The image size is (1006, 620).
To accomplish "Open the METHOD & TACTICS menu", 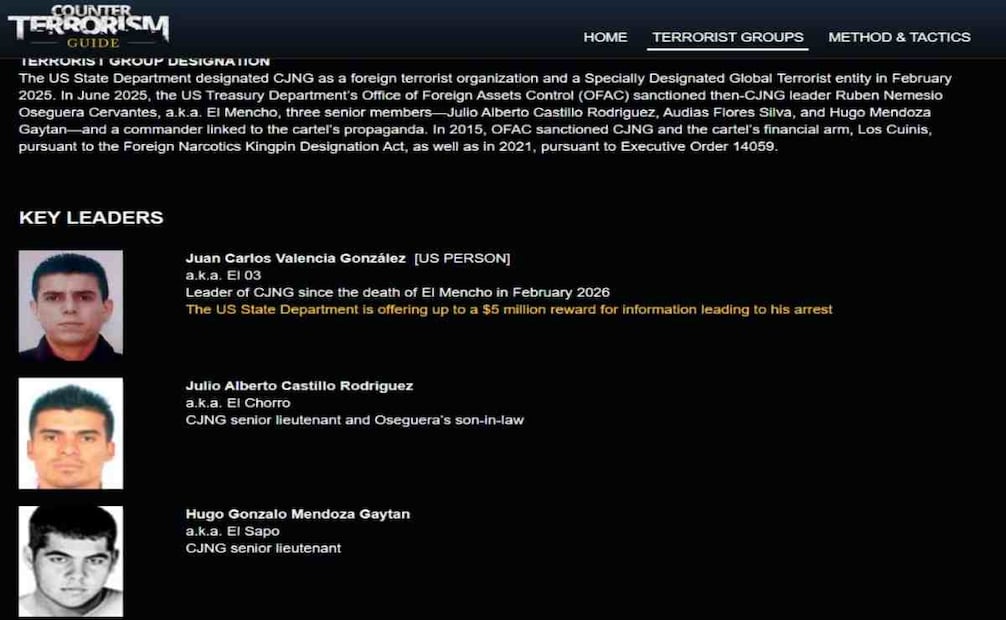I will click(899, 37).
